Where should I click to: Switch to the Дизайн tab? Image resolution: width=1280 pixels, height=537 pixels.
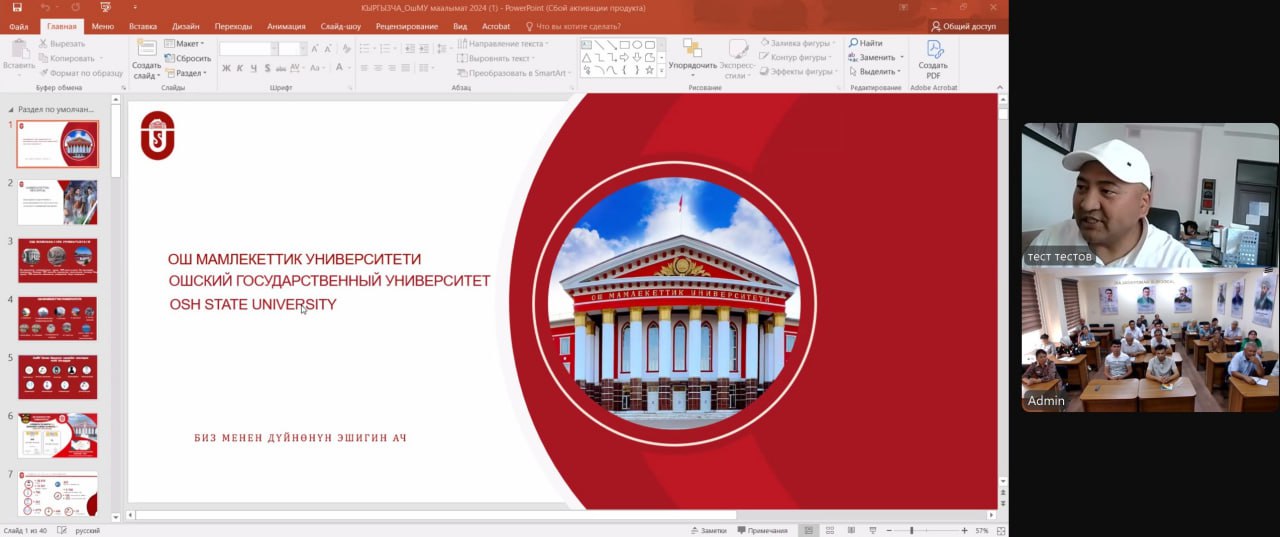point(185,26)
